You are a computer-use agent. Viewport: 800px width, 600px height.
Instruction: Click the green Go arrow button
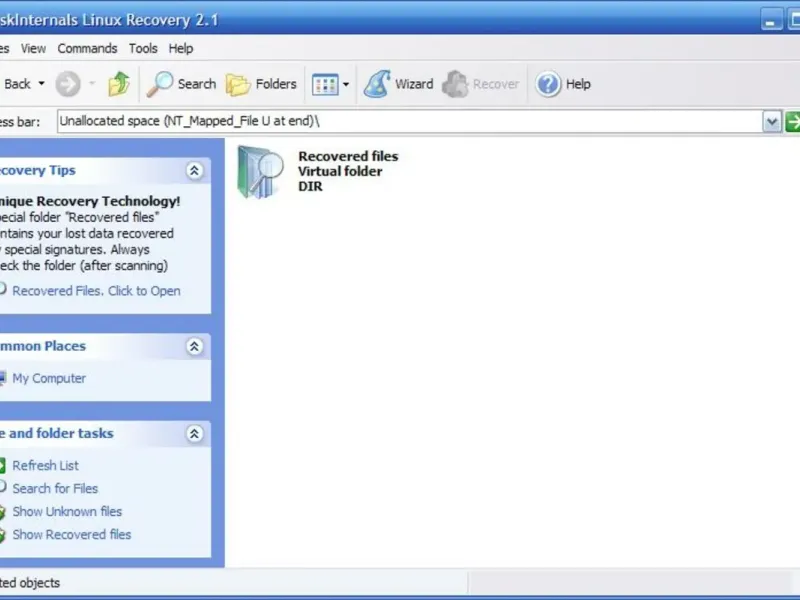coord(792,122)
